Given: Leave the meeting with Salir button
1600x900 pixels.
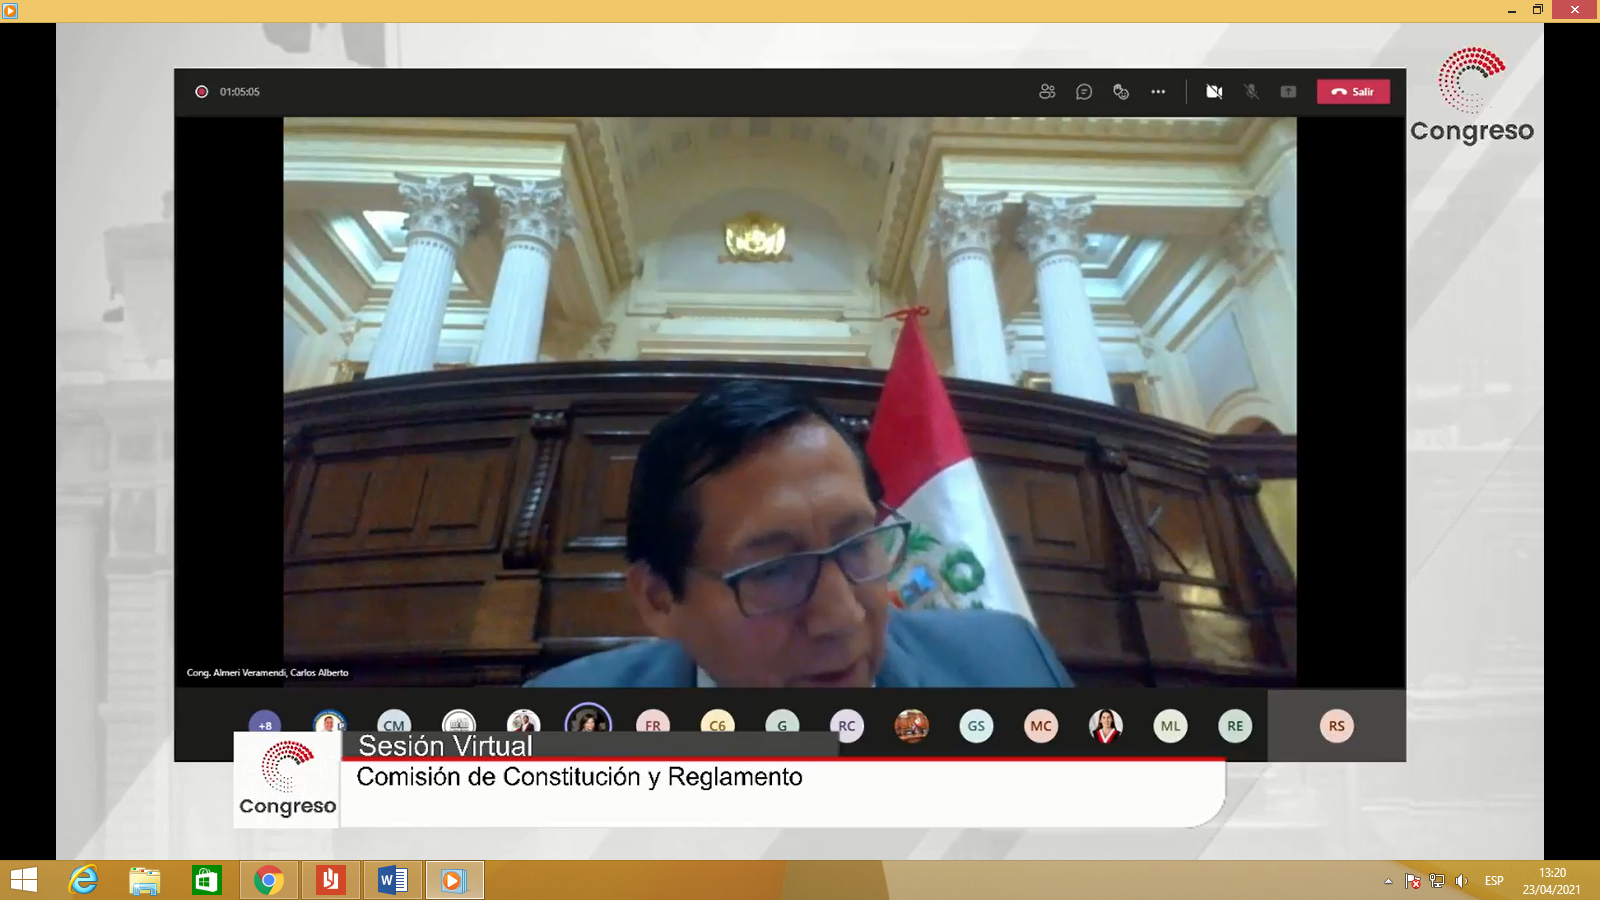Looking at the screenshot, I should click(1353, 92).
